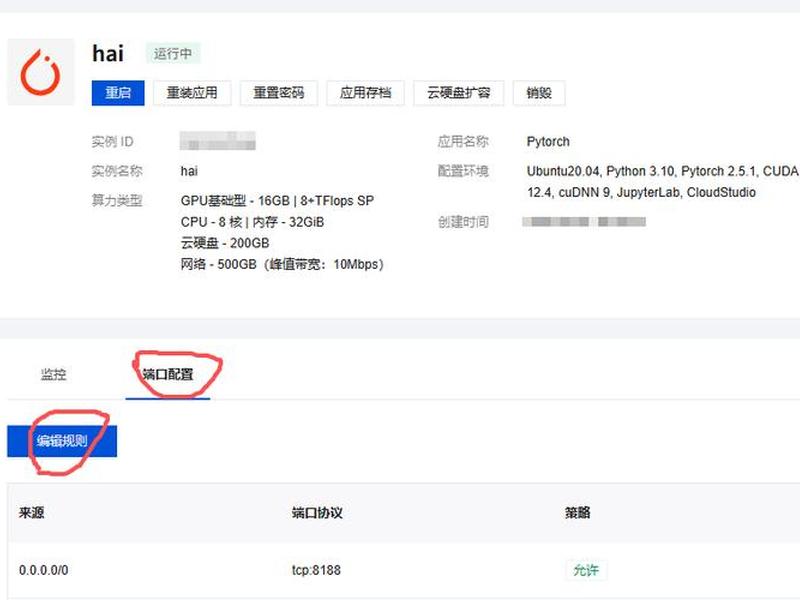This screenshot has width=800, height=600.
Task: Click the blurred 创建时间 value
Action: pos(584,222)
